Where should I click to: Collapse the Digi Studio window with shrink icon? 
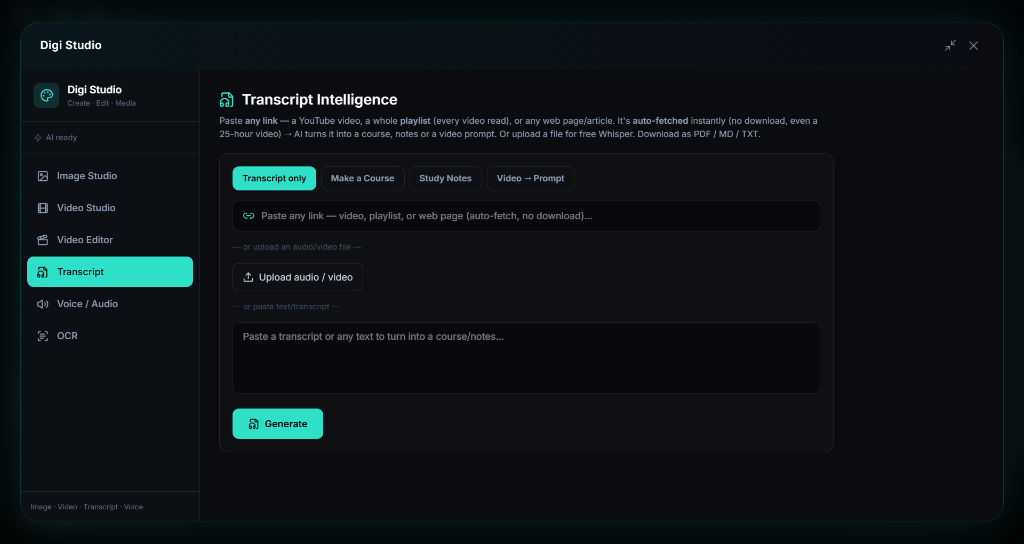(x=950, y=45)
